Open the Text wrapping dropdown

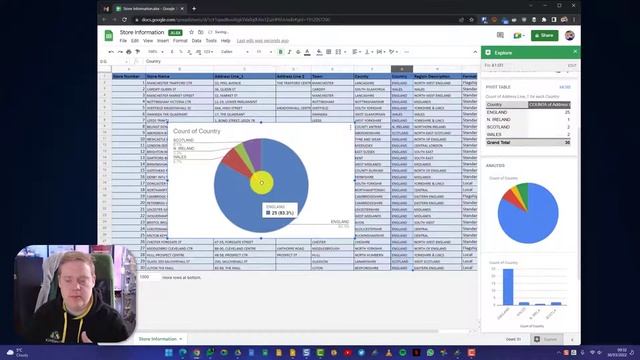coord(381,52)
